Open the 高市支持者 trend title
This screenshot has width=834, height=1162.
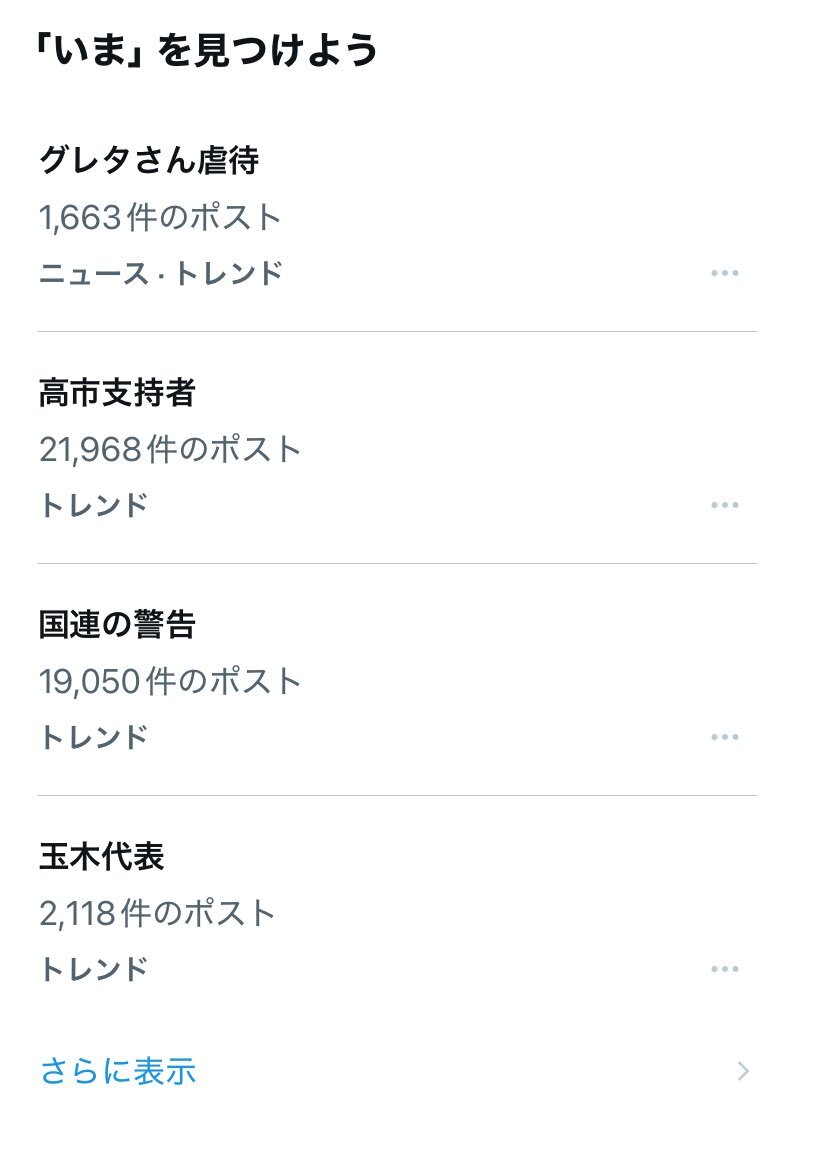117,393
